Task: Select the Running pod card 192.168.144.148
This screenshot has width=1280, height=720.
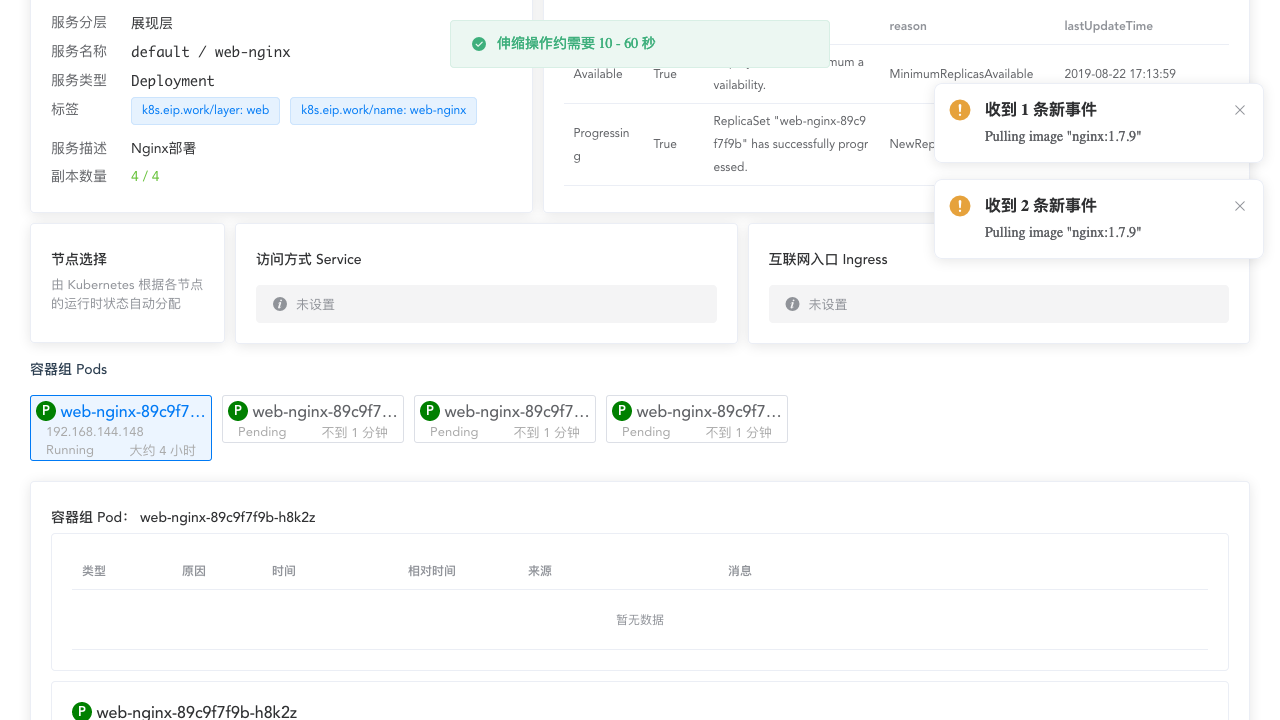Action: coord(120,429)
